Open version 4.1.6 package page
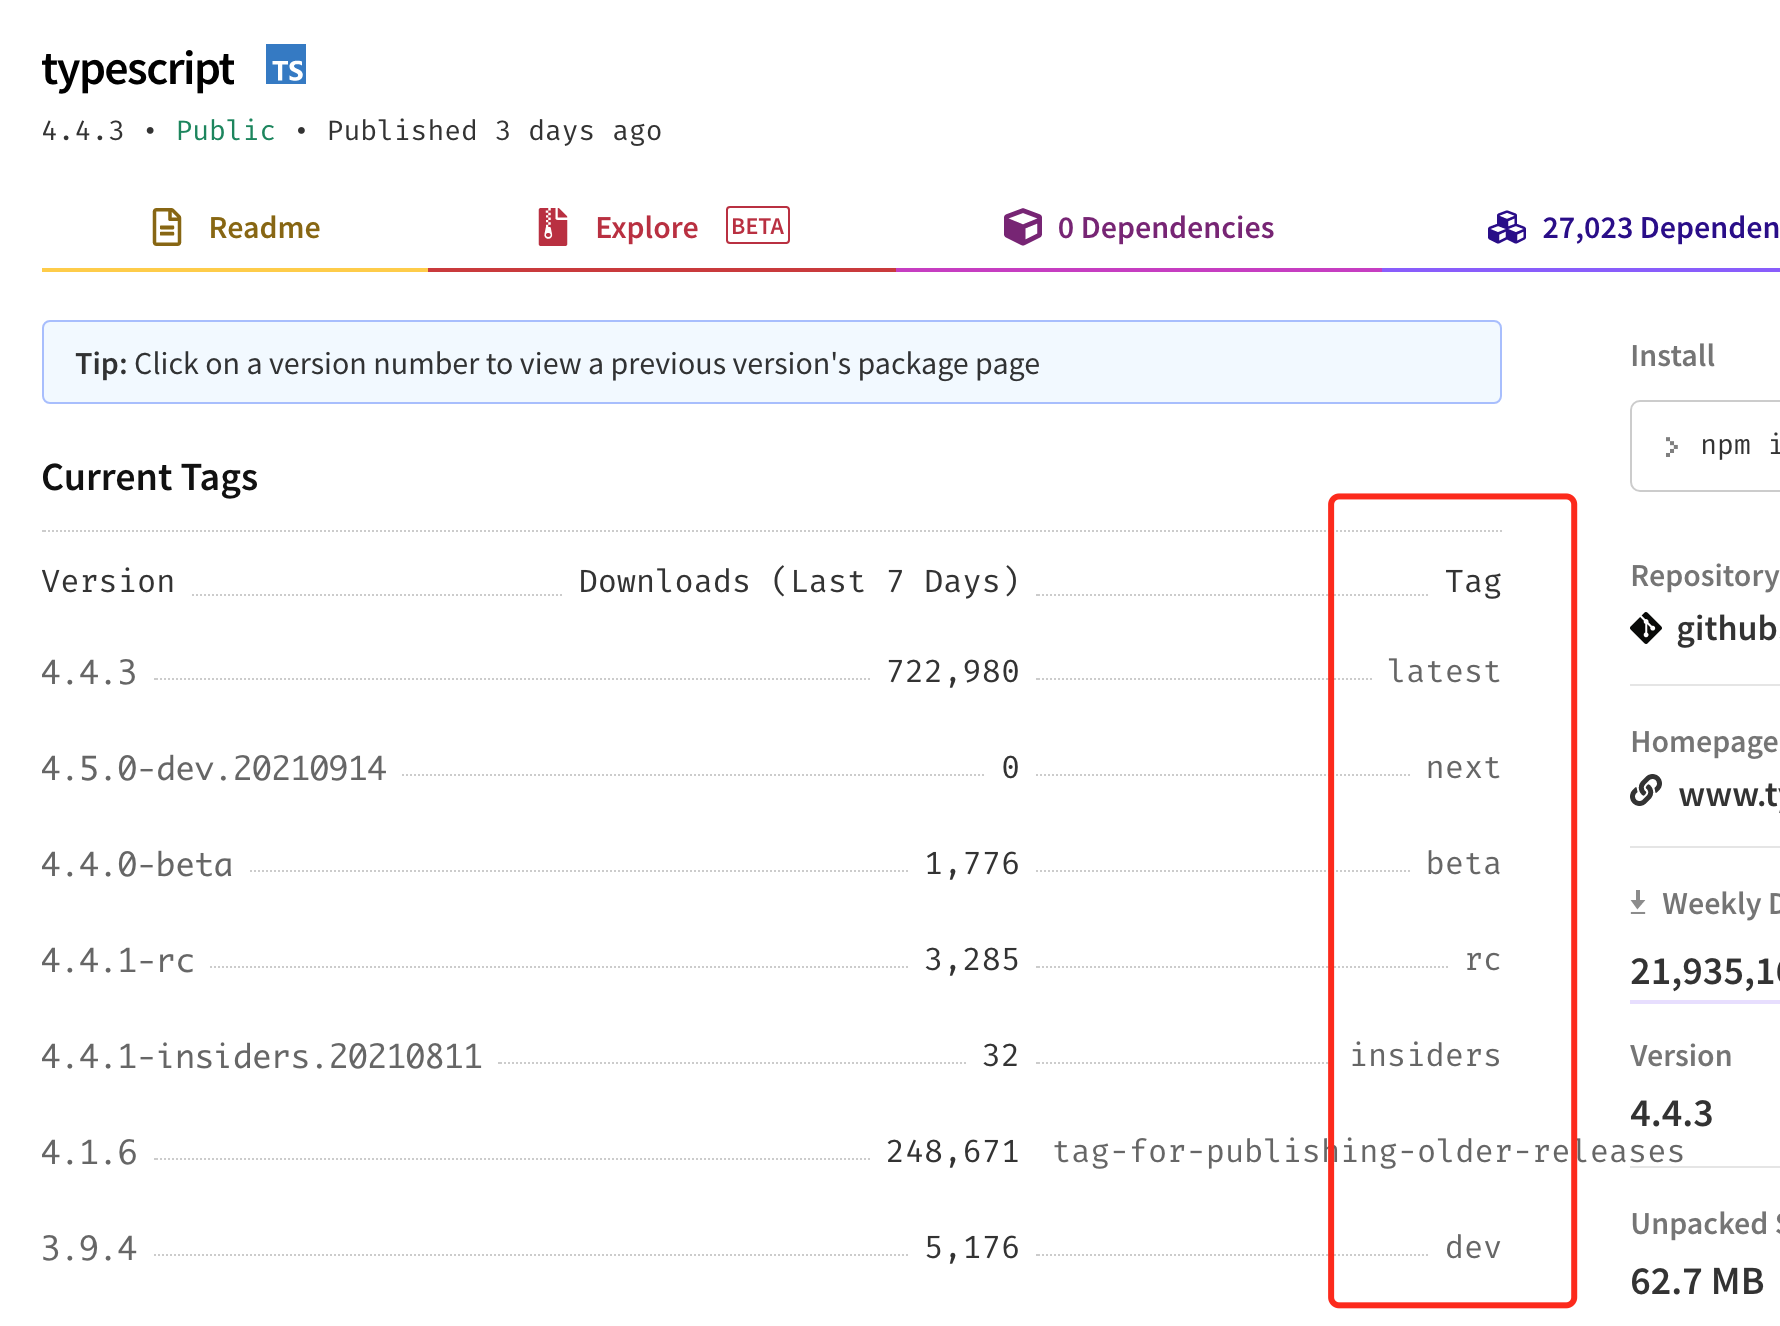Screen dimensions: 1780x1326 tap(89, 1152)
